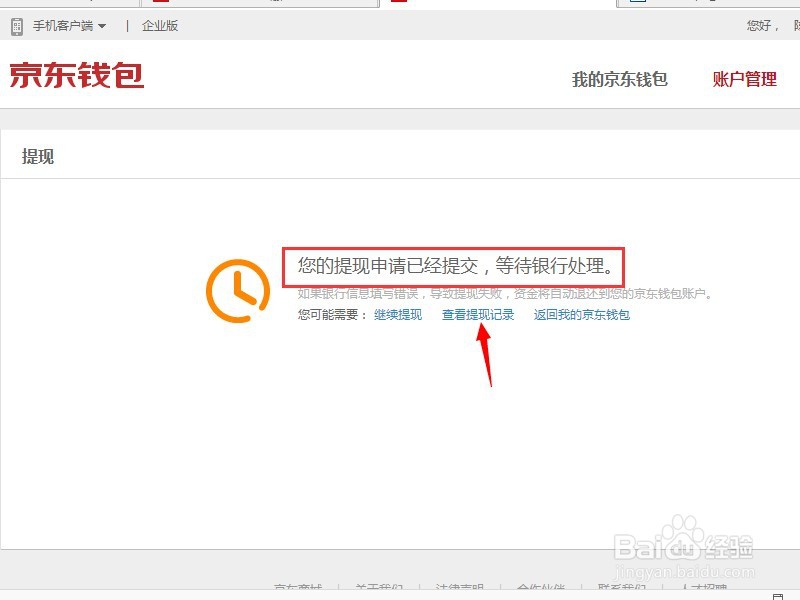The image size is (800, 600).
Task: Click 继续提现 to withdraw again
Action: click(397, 313)
